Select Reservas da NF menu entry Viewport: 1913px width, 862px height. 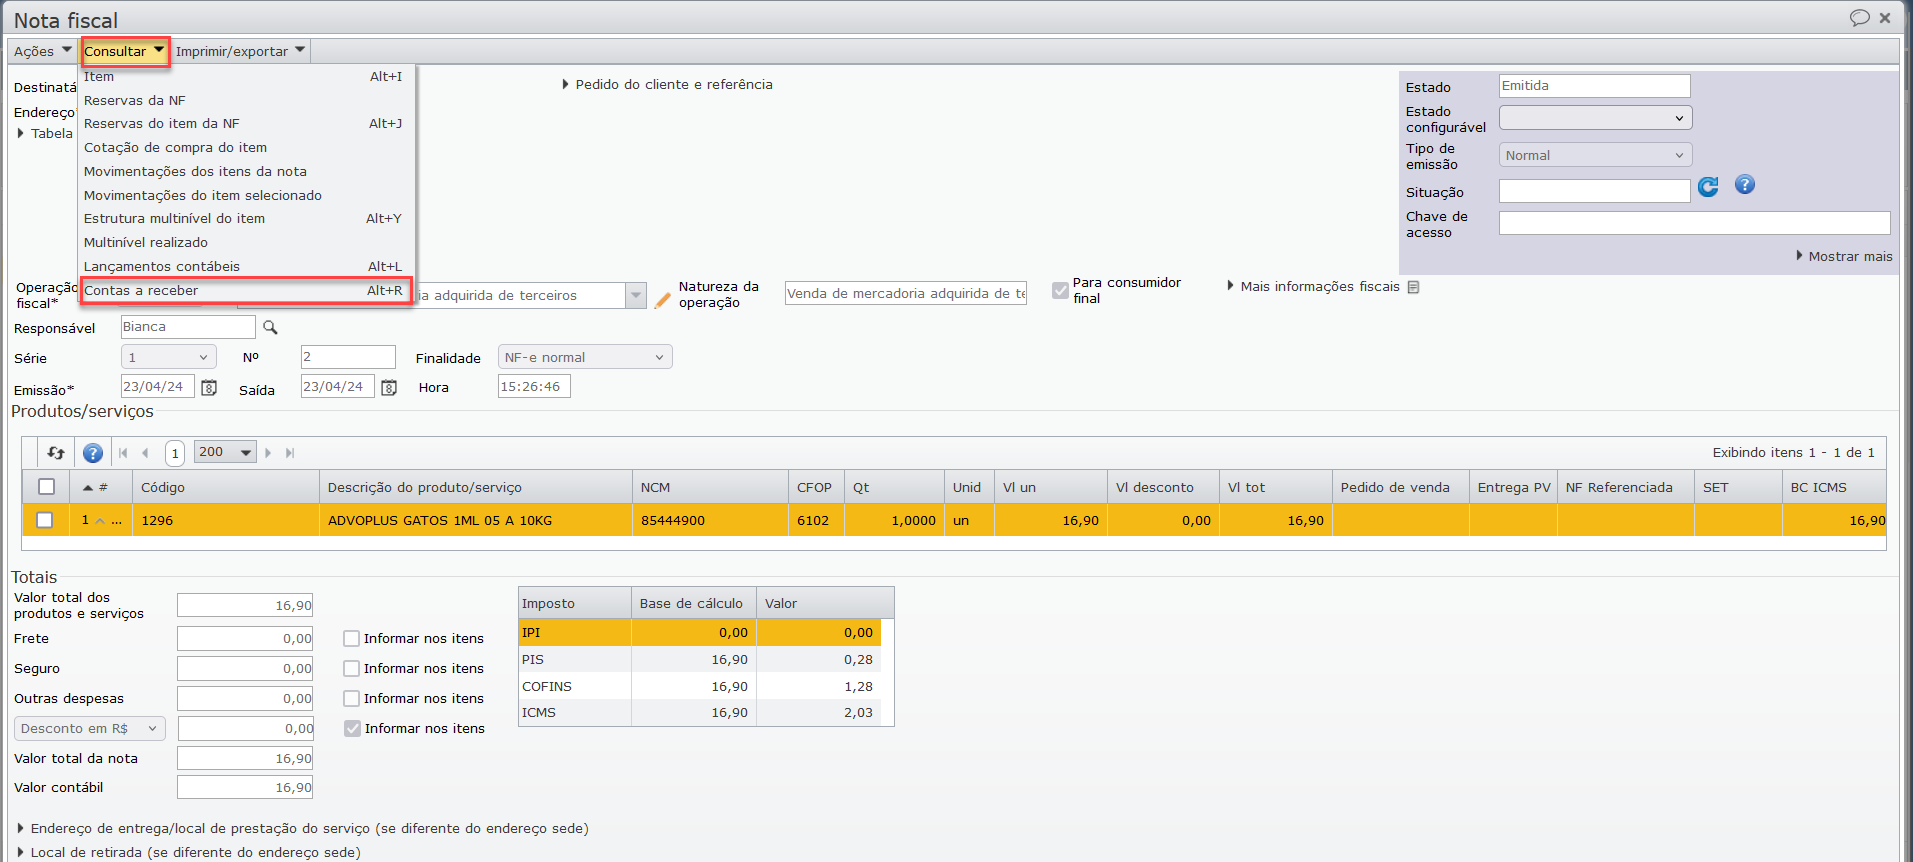coord(246,100)
